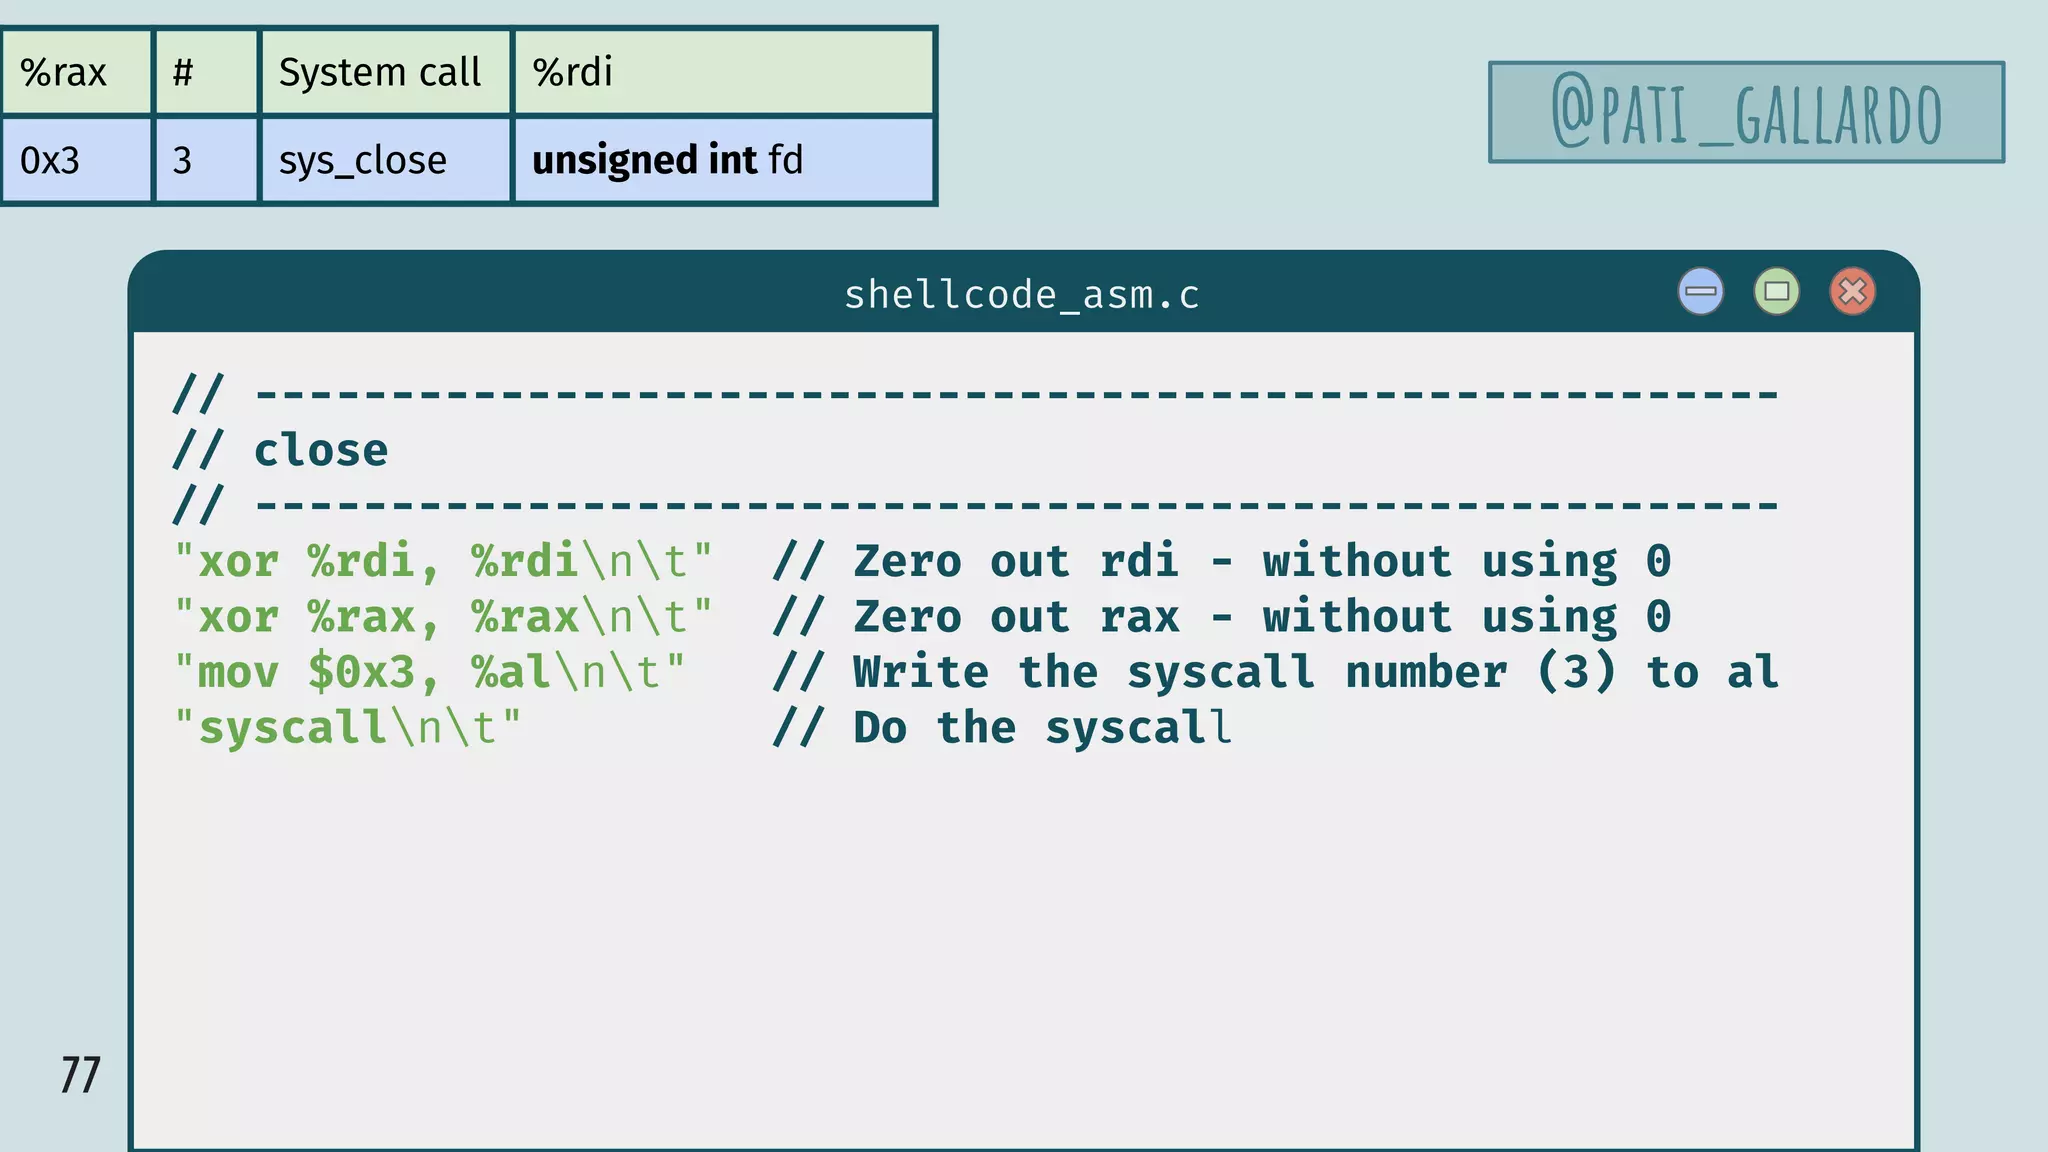2048x1152 pixels.
Task: Click the %rdi table header cell
Action: point(723,72)
